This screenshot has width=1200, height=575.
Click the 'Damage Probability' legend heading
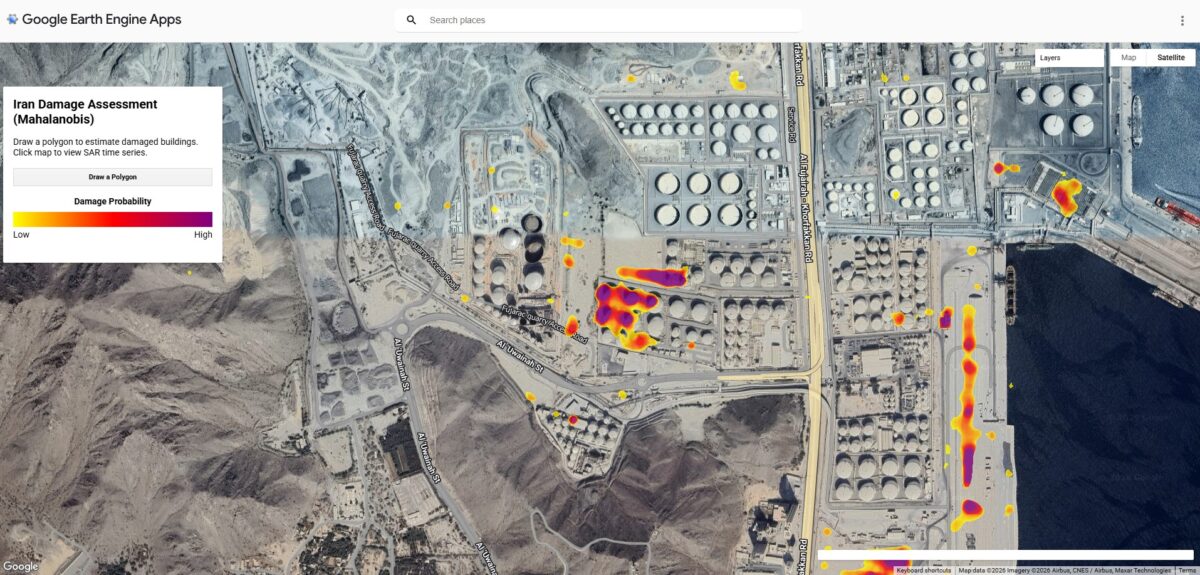tap(113, 201)
